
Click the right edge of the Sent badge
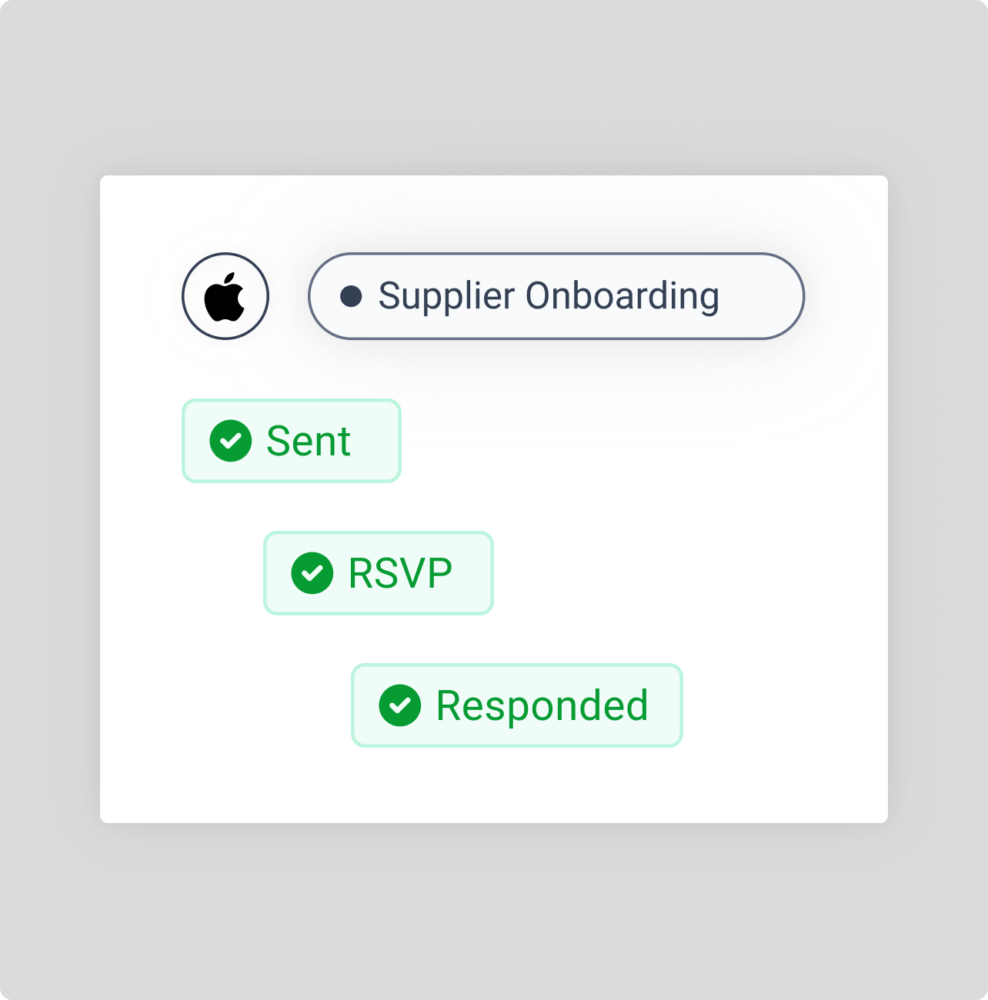pos(397,441)
